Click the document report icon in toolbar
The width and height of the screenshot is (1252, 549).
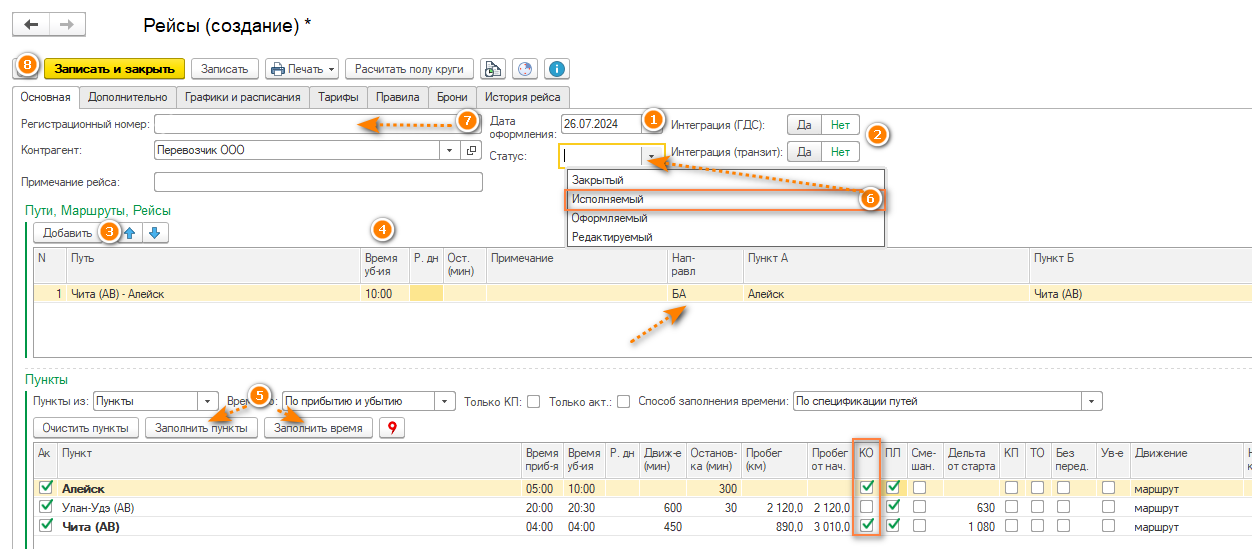(x=492, y=69)
